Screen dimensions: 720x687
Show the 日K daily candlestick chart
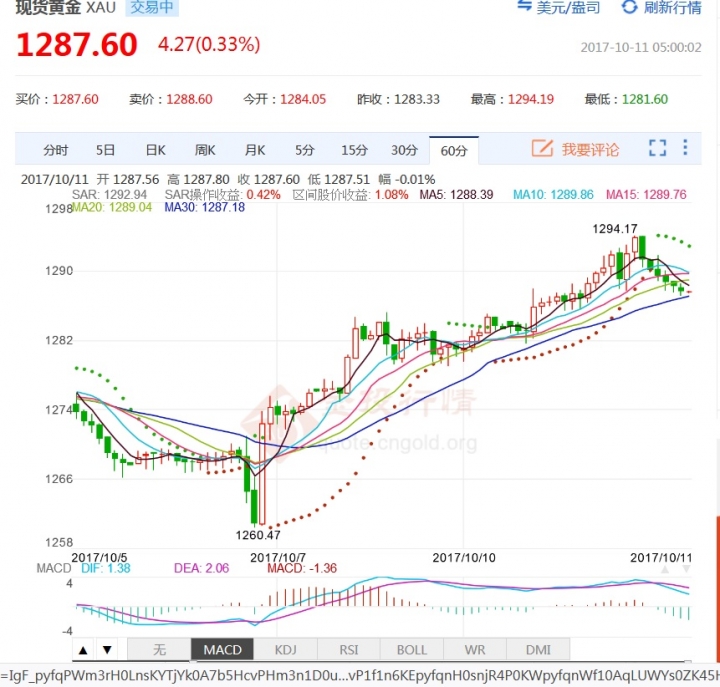(155, 150)
